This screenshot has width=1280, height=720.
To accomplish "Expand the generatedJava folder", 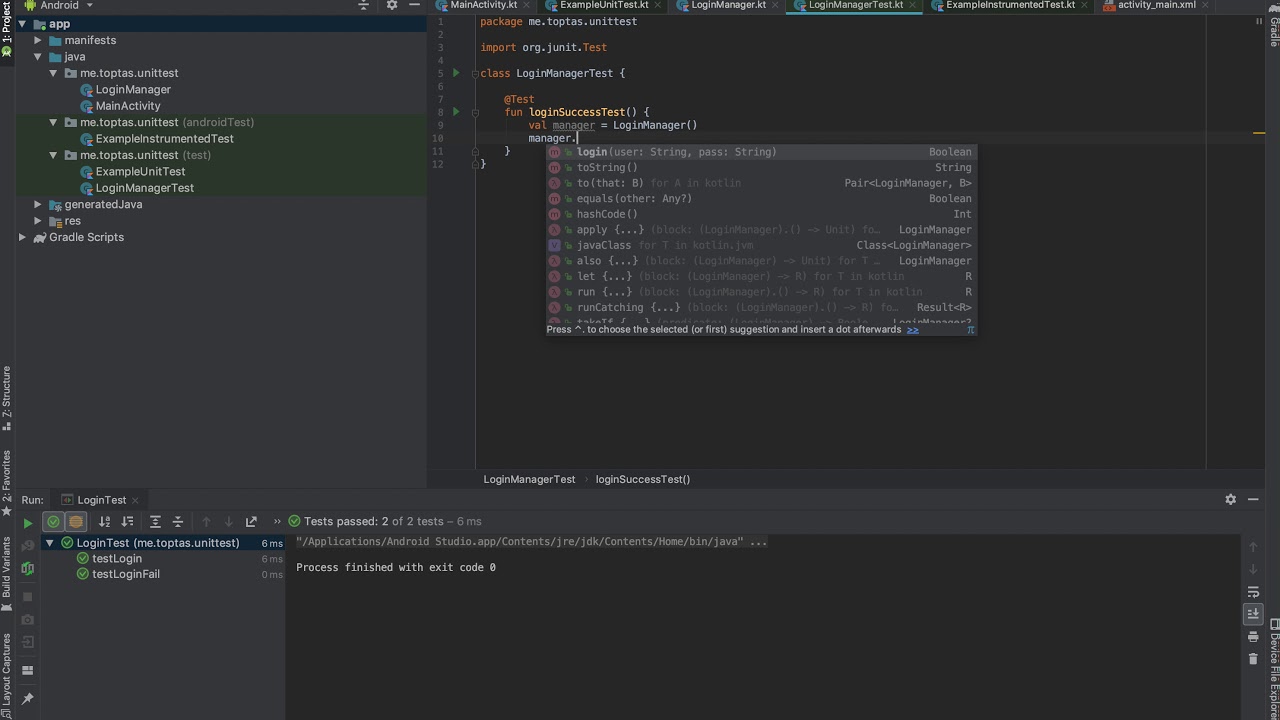I will 38,204.
